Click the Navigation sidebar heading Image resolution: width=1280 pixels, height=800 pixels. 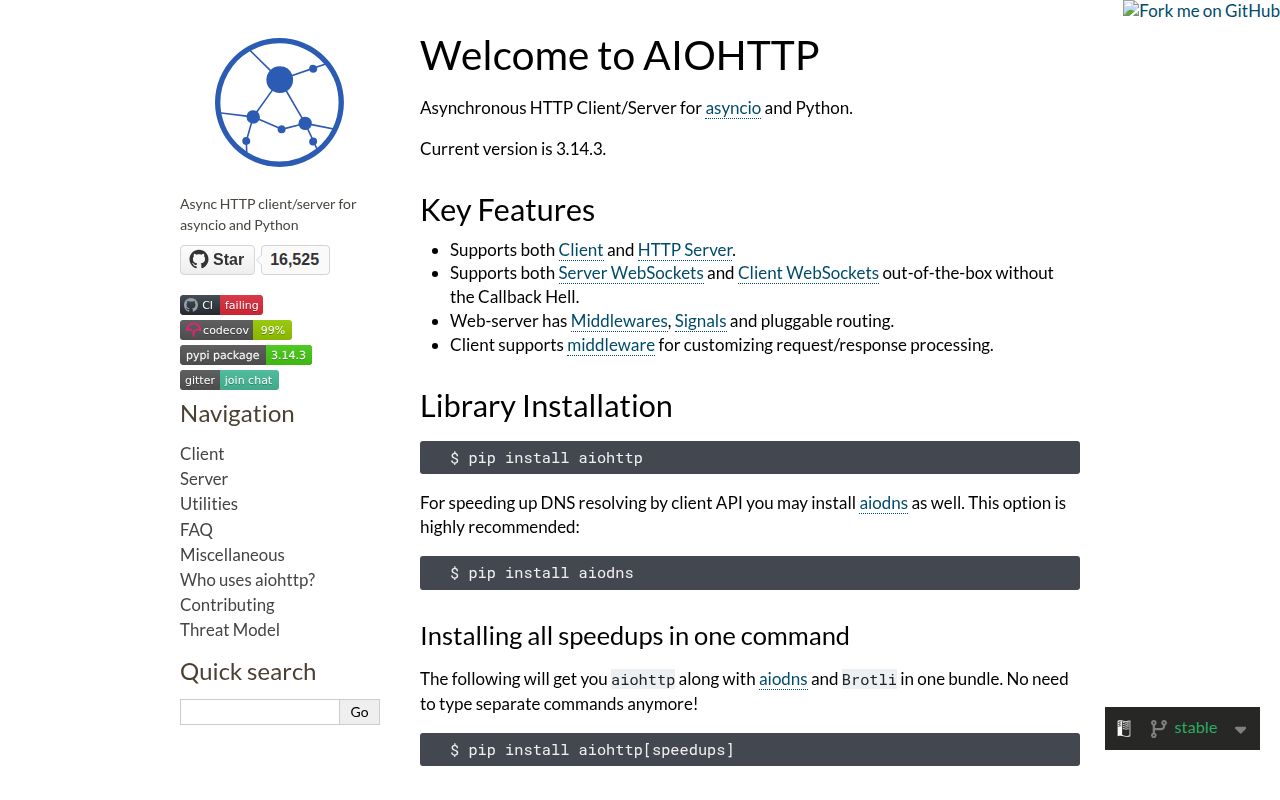(x=237, y=414)
